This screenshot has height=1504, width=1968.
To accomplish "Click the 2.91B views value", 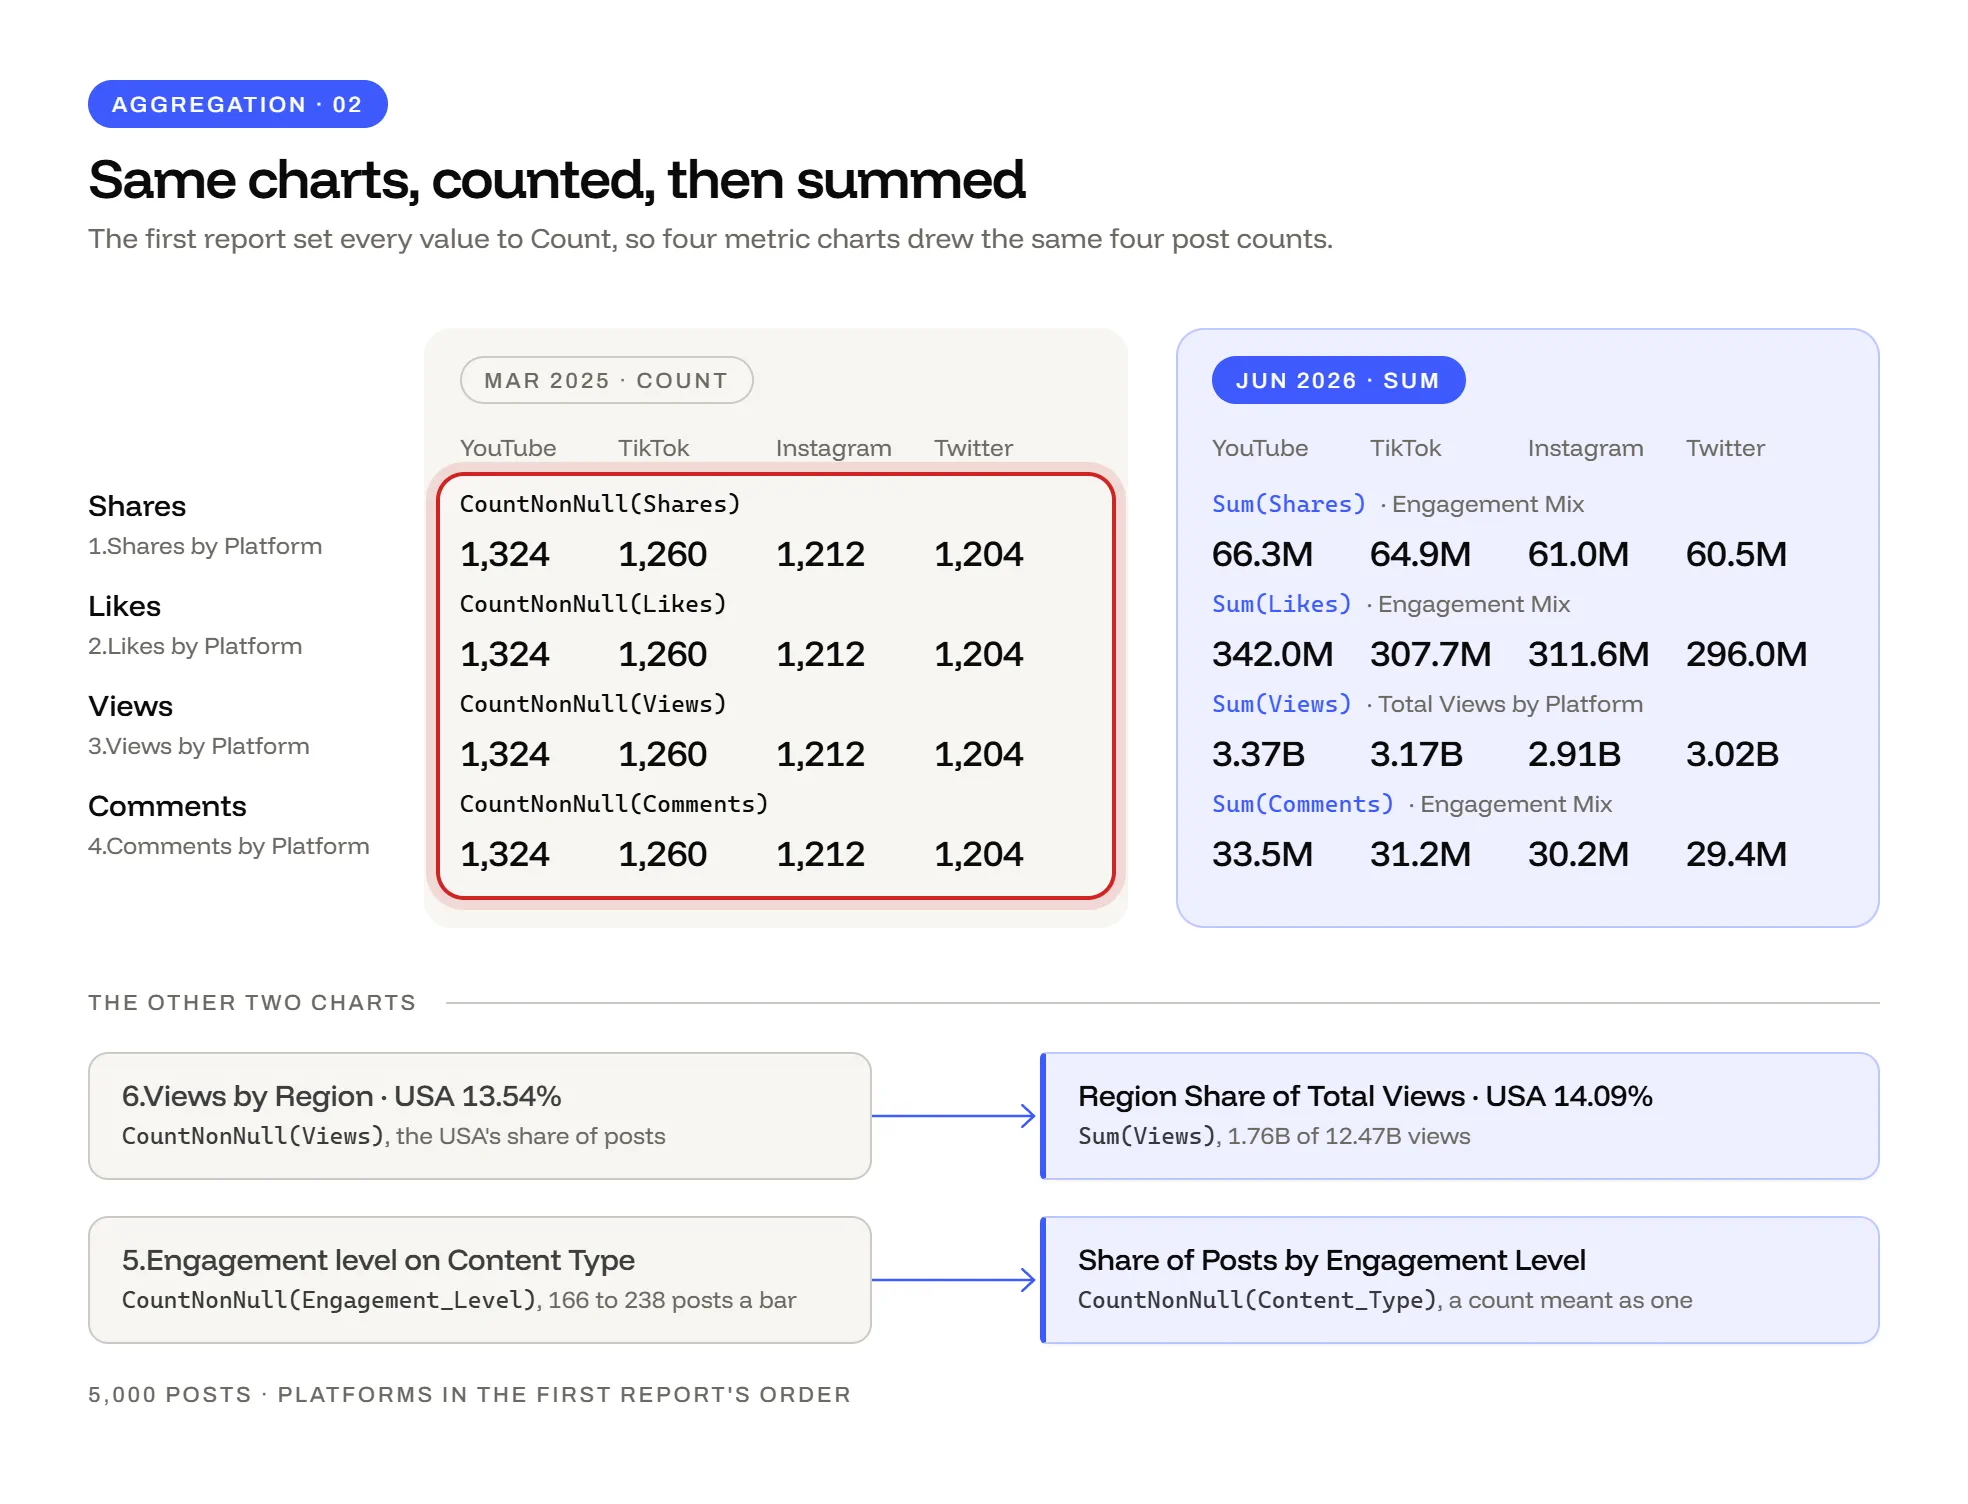I will (1575, 754).
